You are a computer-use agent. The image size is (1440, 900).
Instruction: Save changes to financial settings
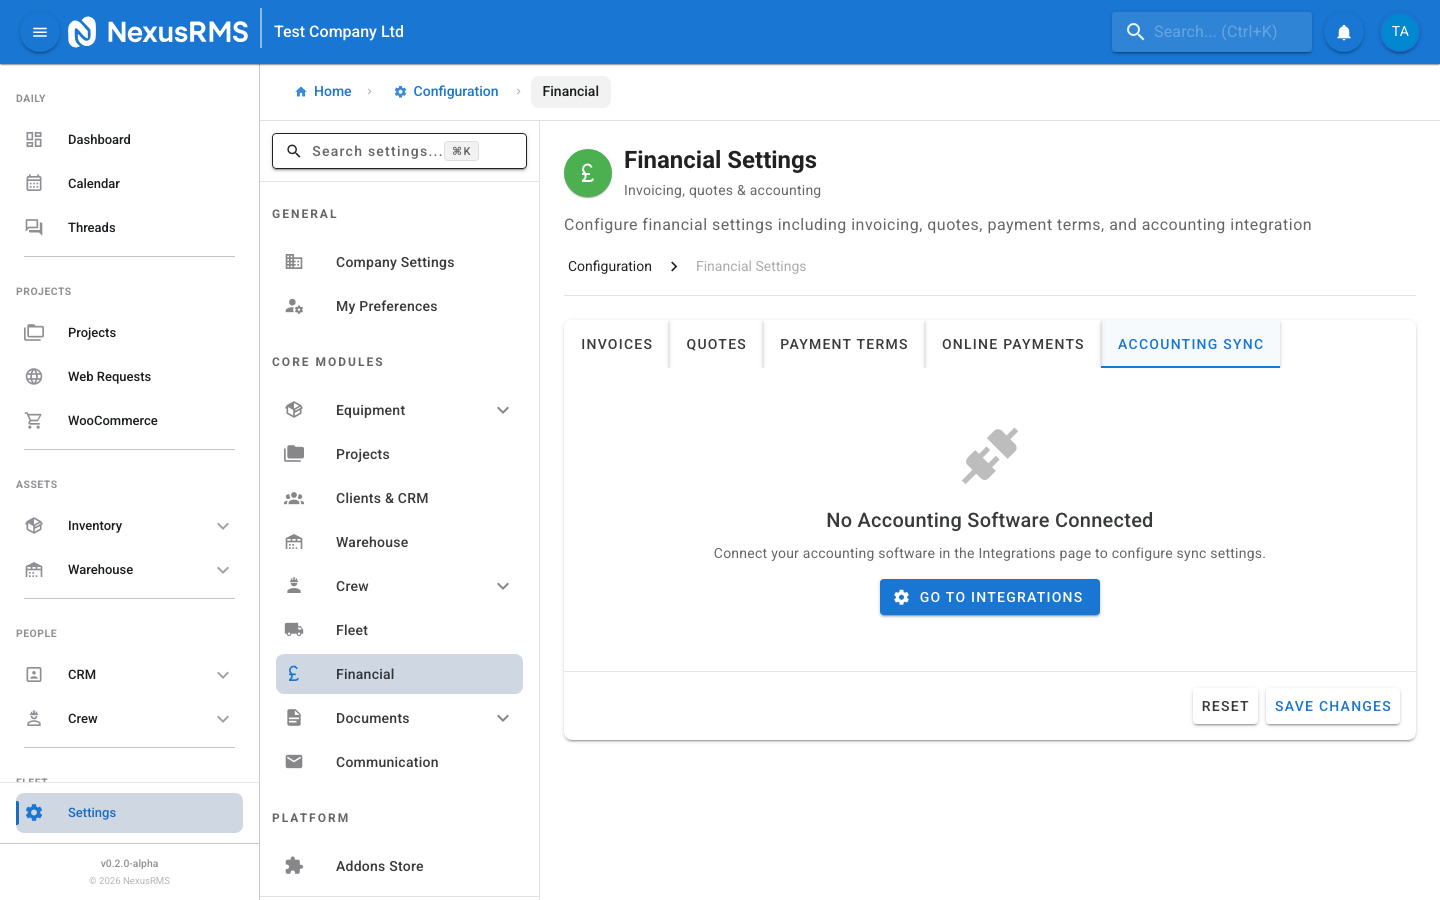(x=1332, y=706)
